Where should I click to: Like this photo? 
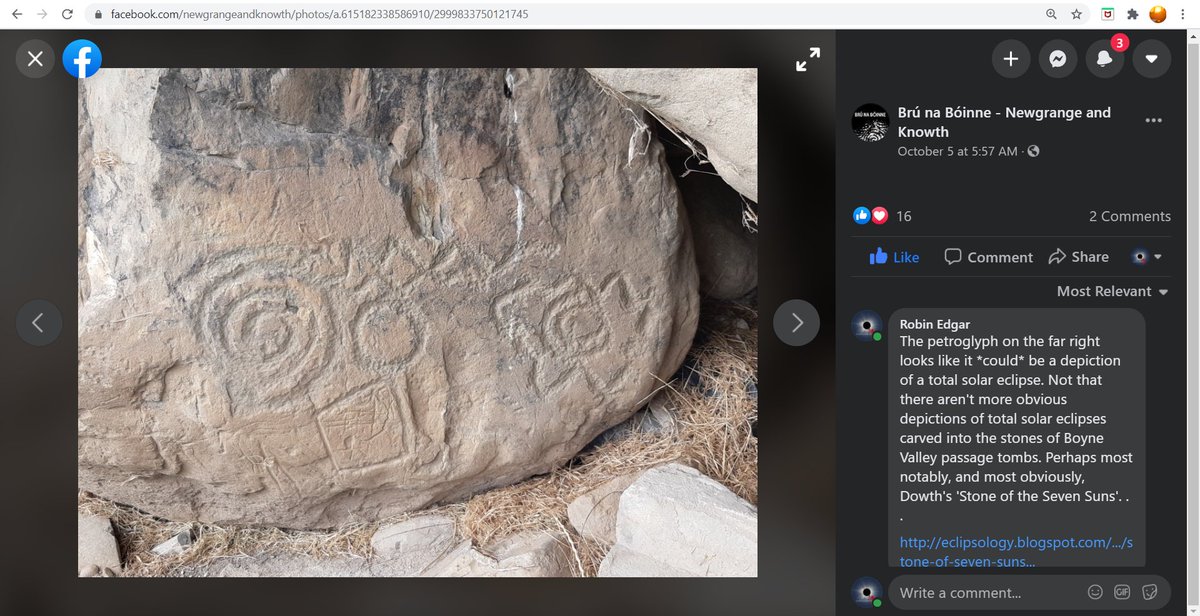894,257
